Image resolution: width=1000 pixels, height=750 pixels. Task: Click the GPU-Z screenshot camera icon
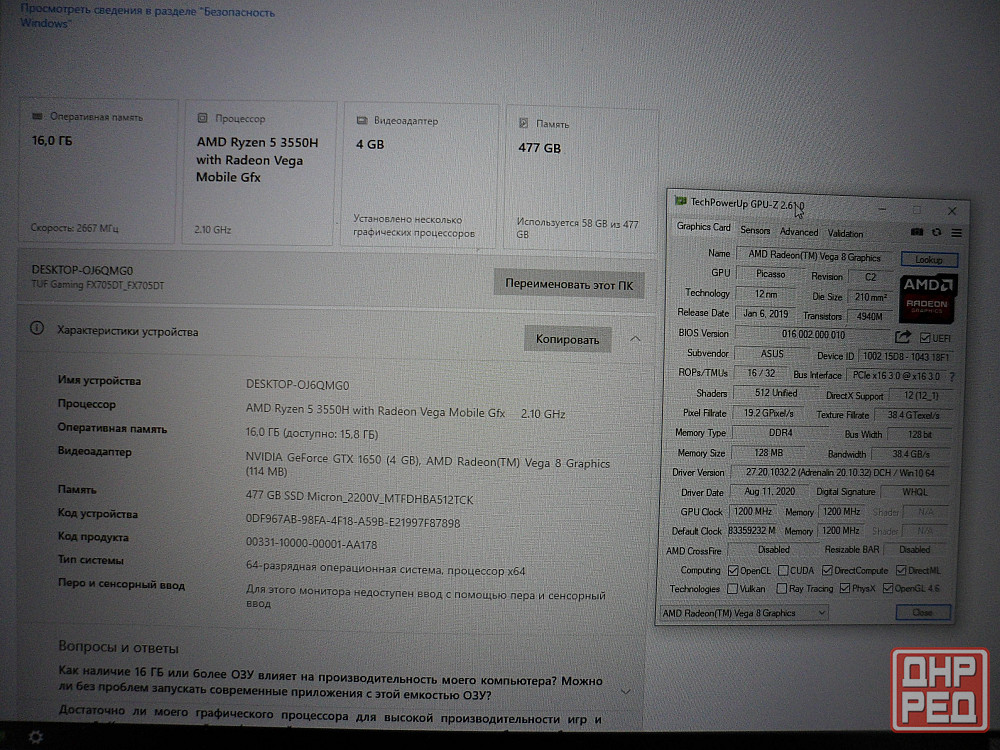[917, 232]
